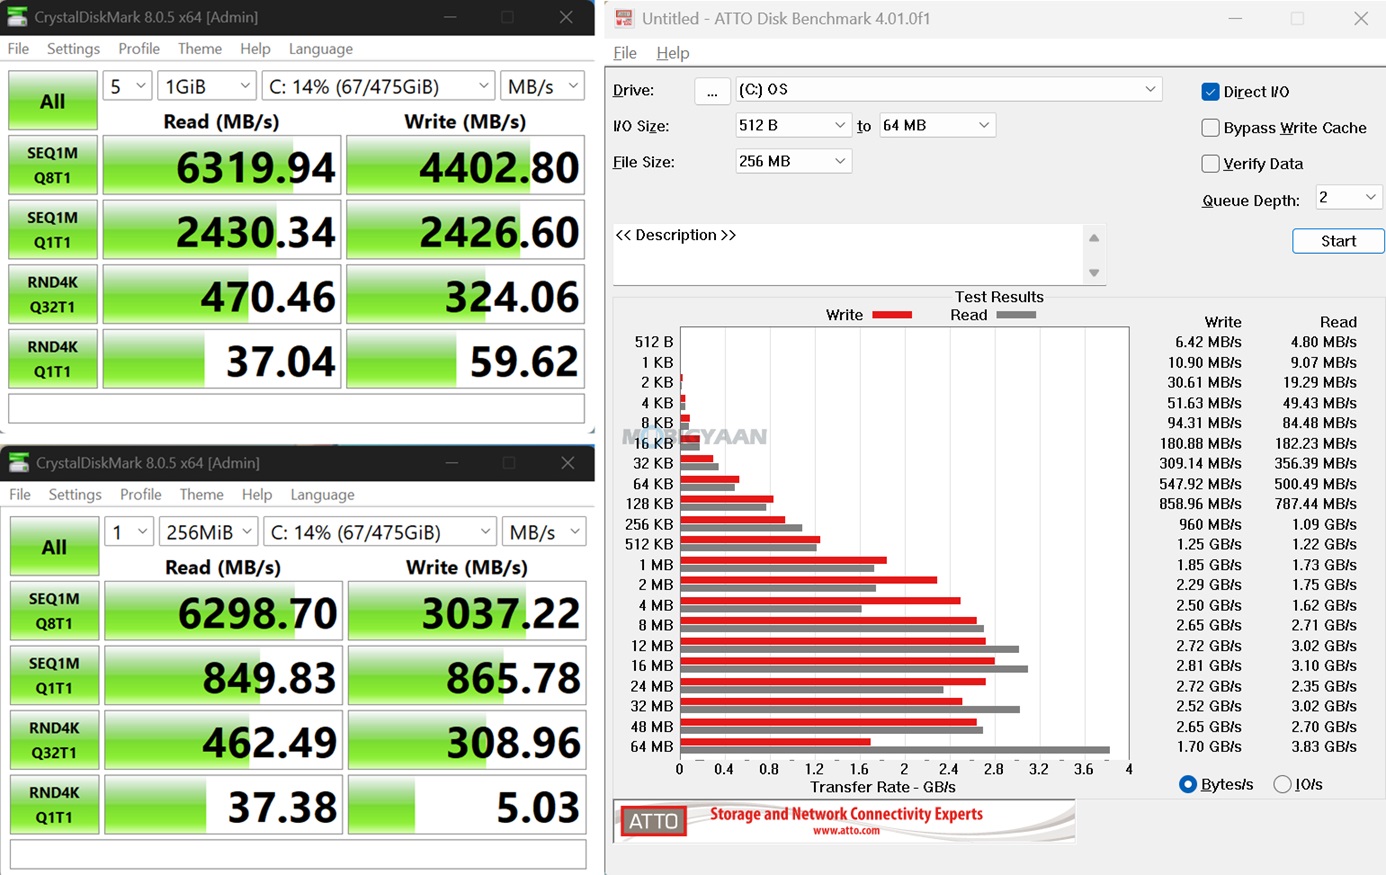Open the 1GiB test size dropdown
The width and height of the screenshot is (1386, 875).
207,87
